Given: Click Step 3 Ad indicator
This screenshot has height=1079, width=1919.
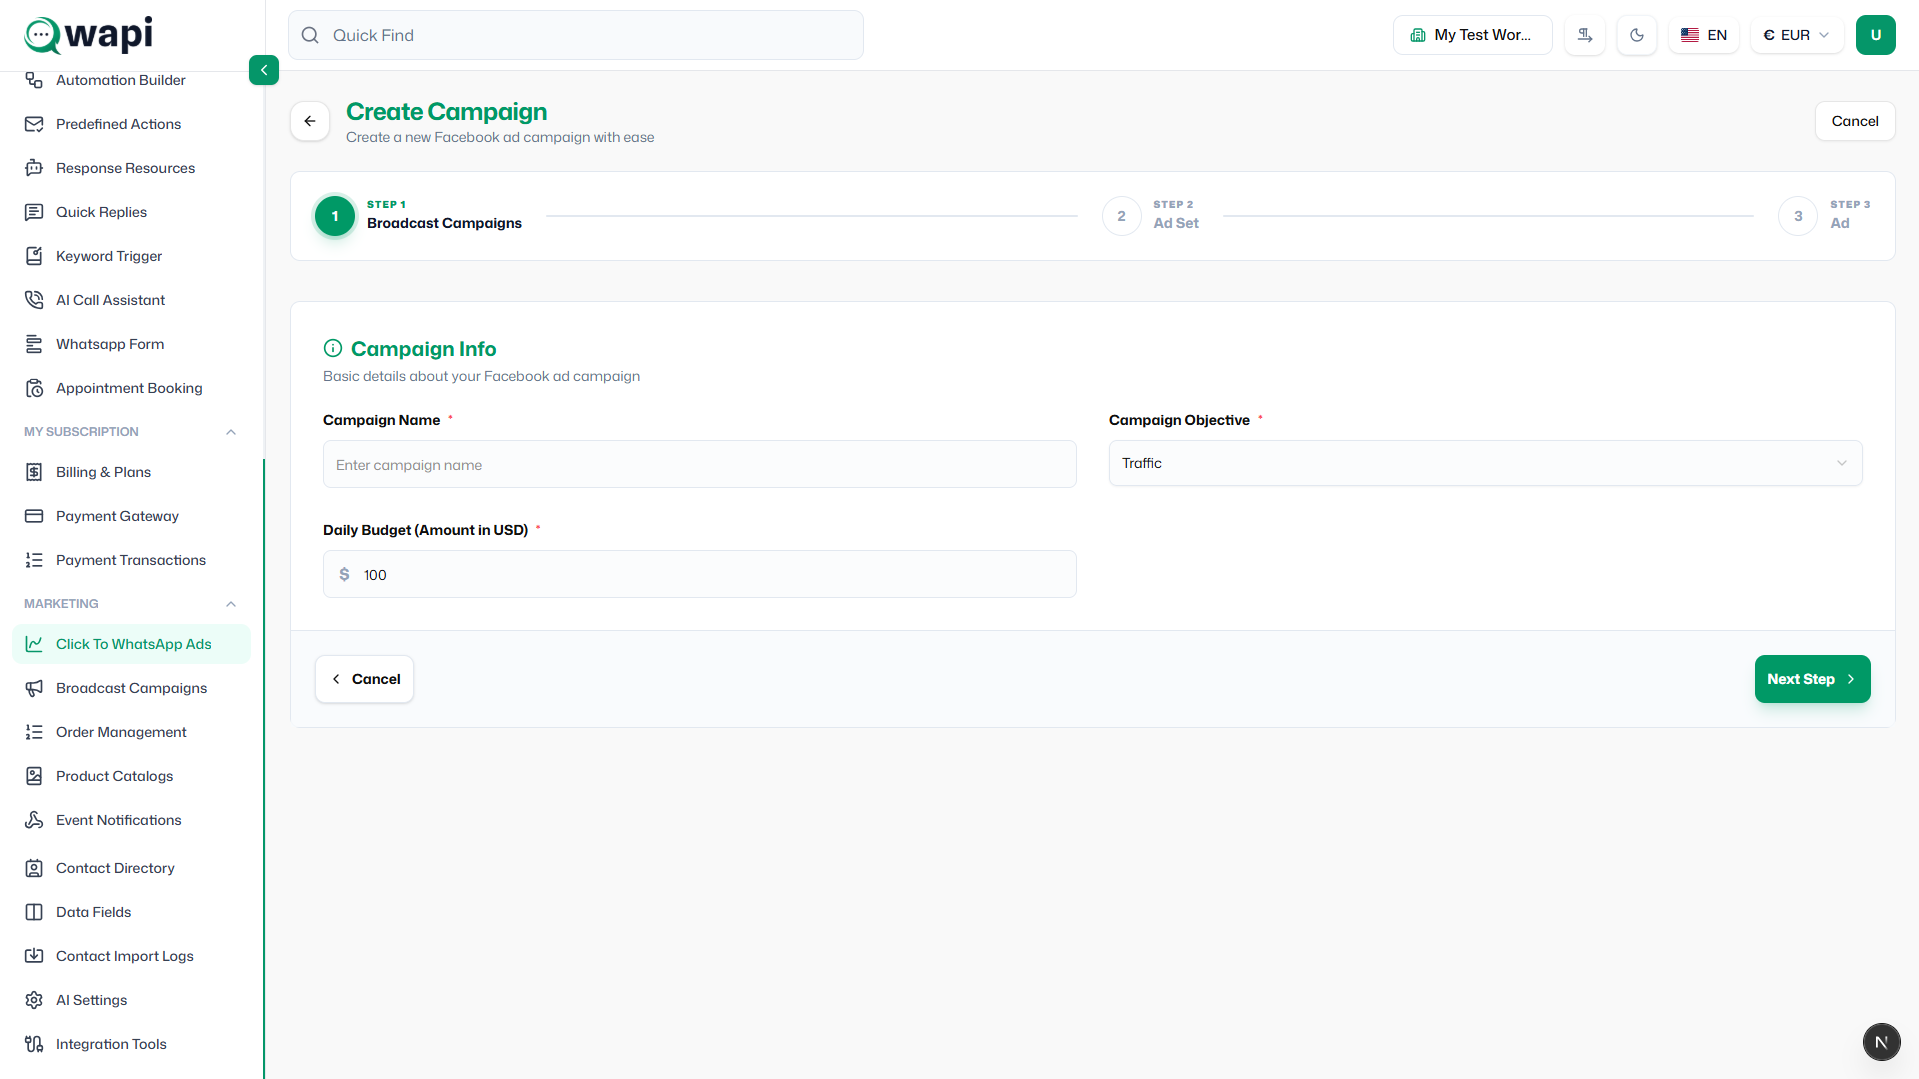Looking at the screenshot, I should (x=1825, y=216).
